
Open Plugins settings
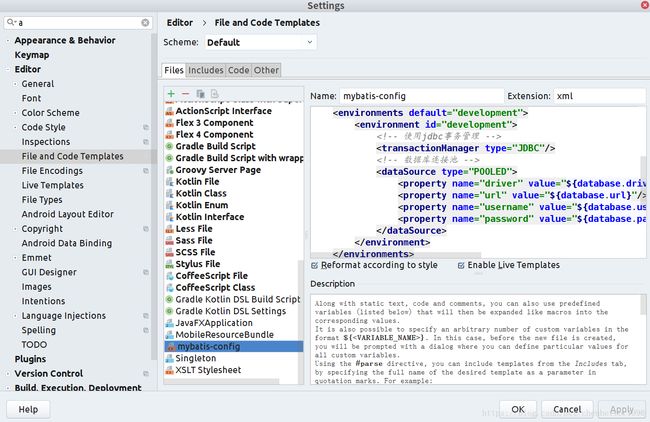[x=30, y=359]
